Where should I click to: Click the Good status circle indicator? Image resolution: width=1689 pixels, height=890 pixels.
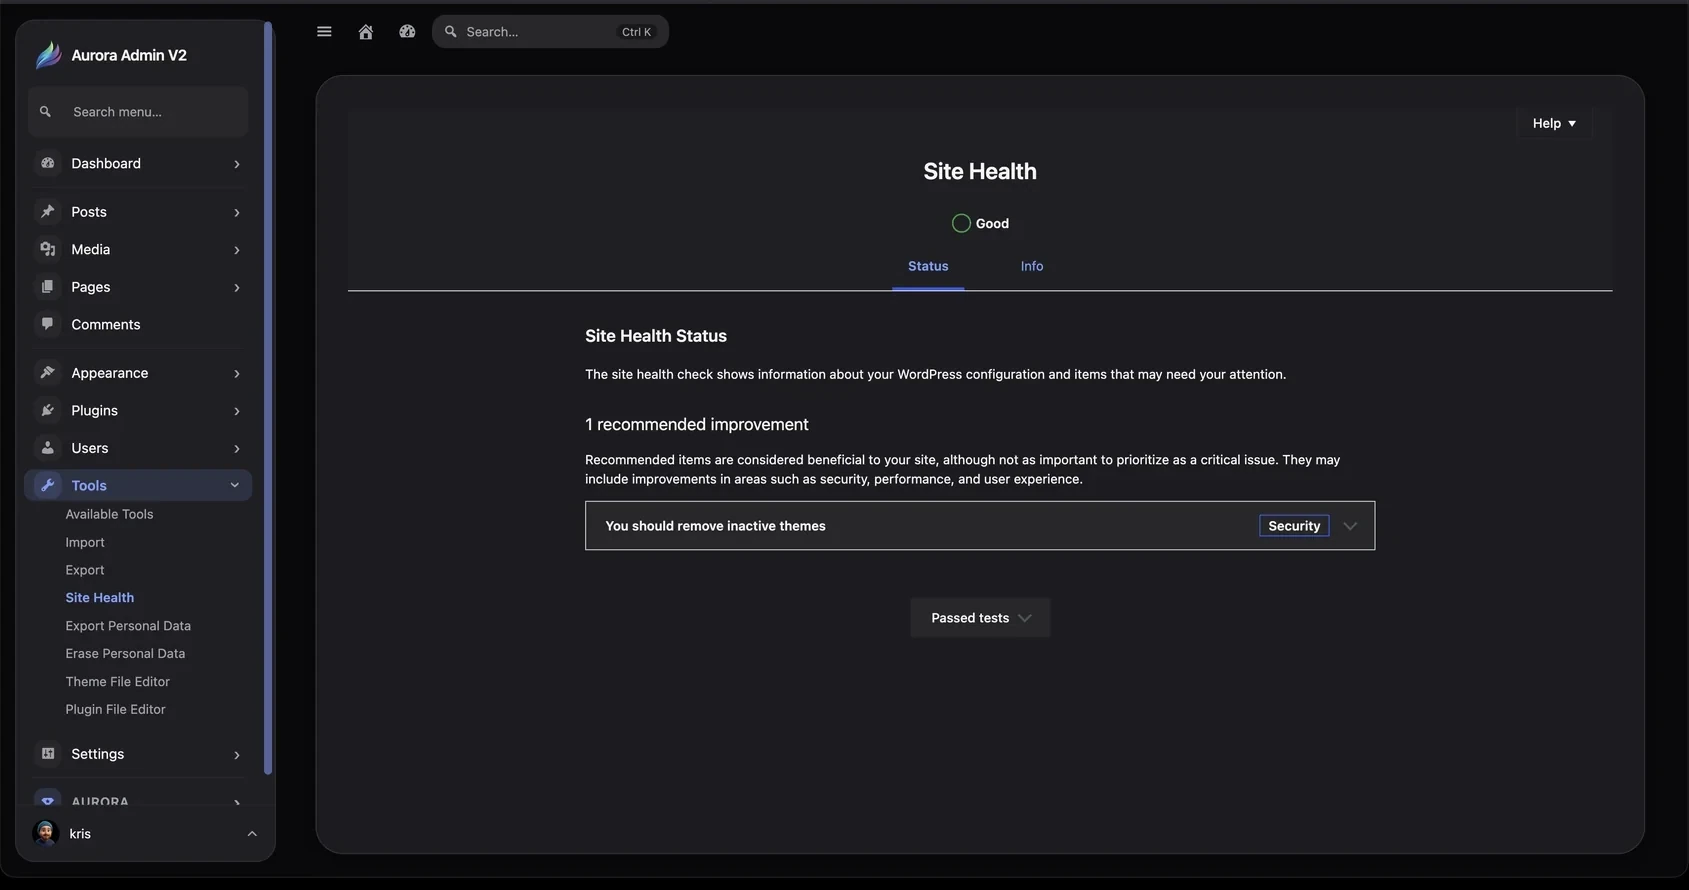point(961,223)
